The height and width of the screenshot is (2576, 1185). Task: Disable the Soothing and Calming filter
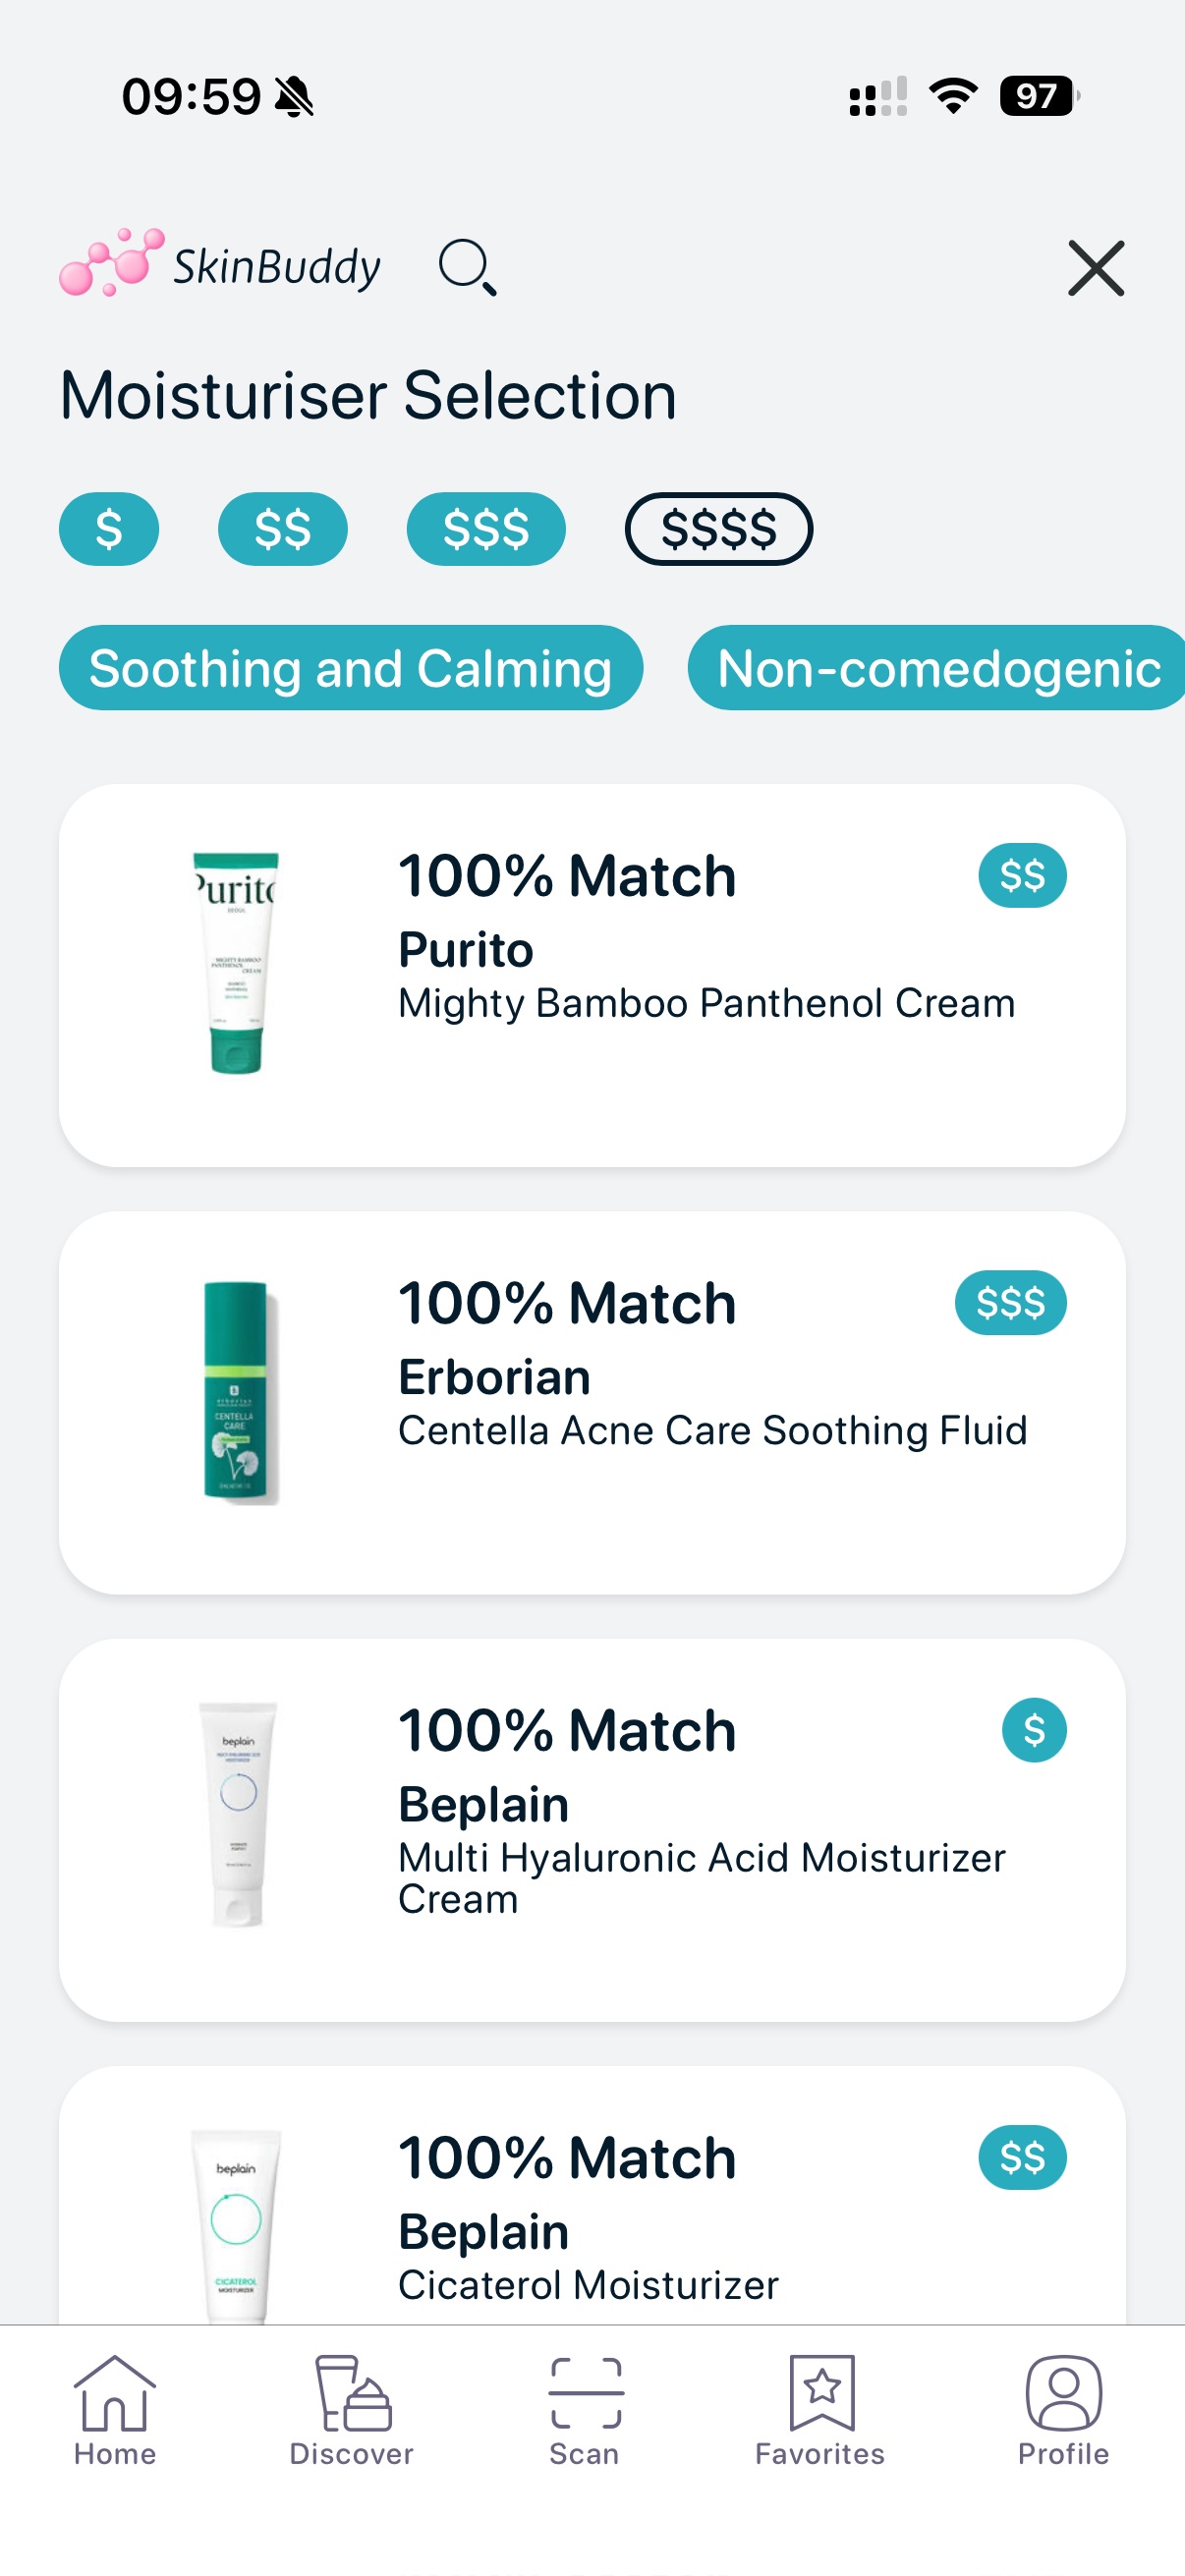click(x=351, y=667)
